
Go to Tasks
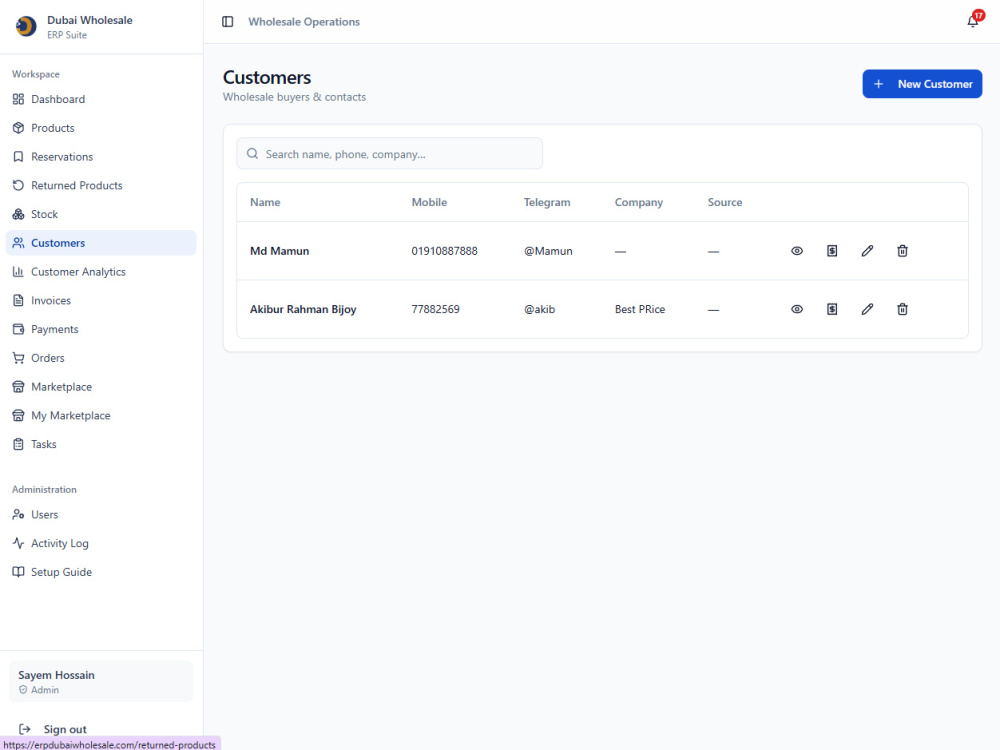point(101,444)
